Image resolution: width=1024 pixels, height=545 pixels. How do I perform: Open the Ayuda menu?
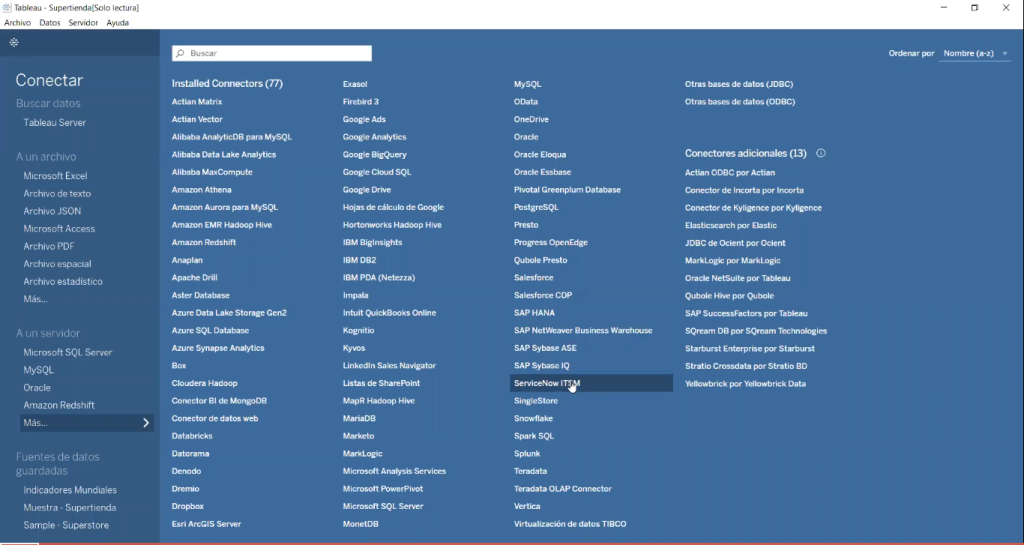tap(118, 23)
